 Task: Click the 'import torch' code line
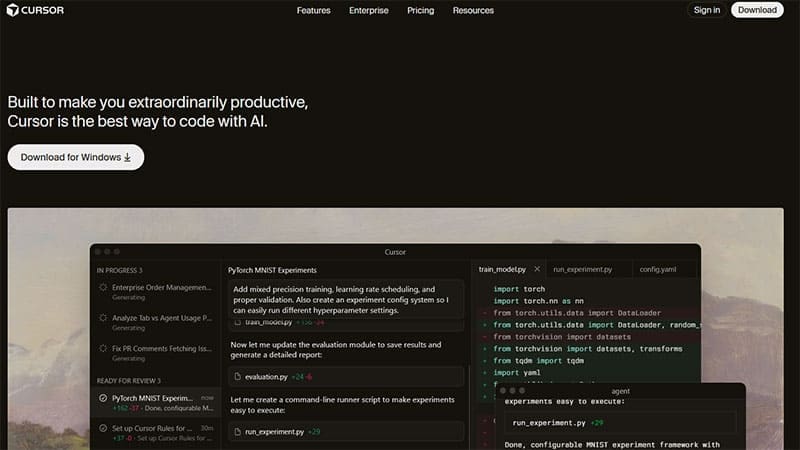tap(519, 289)
